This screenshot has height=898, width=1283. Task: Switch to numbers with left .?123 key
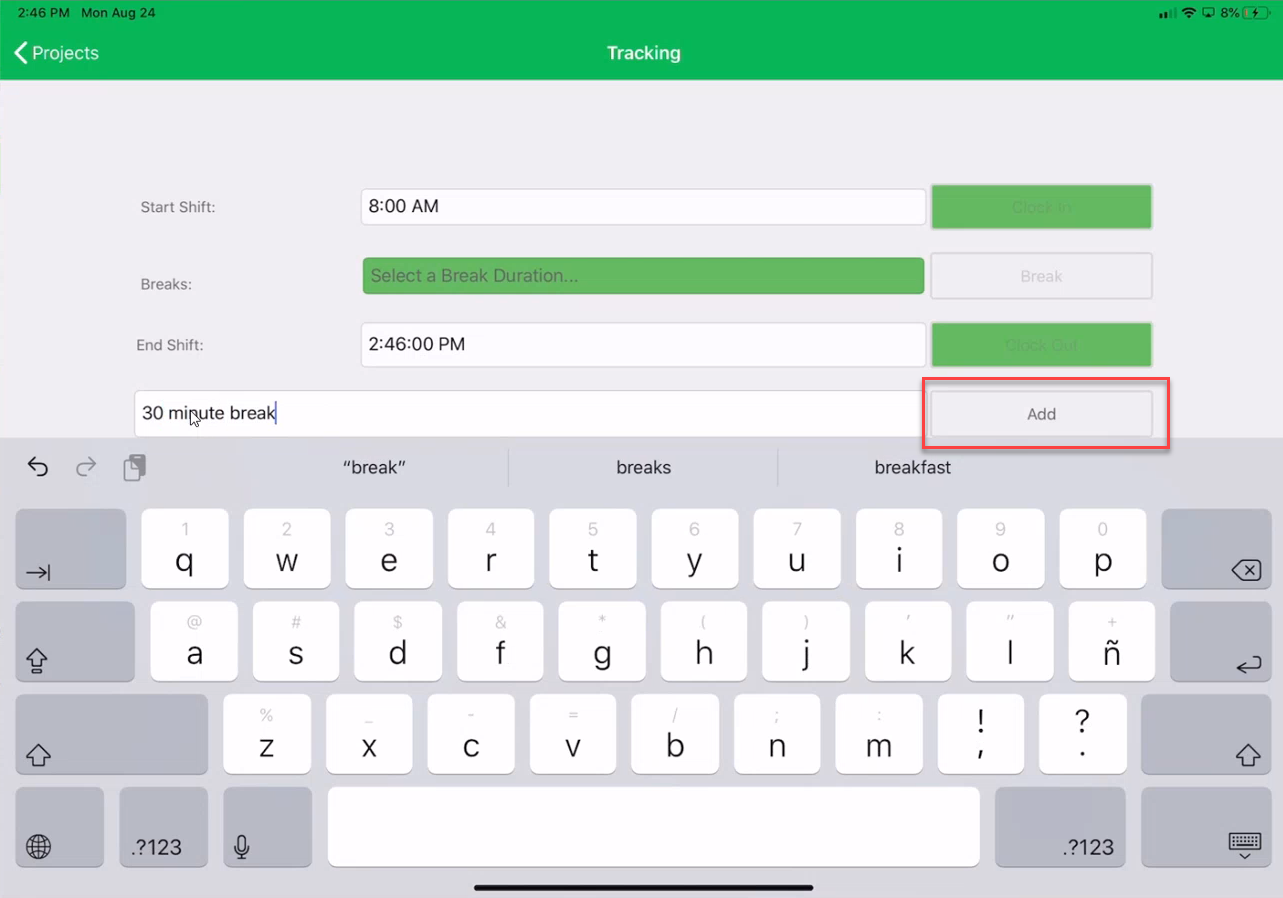point(163,827)
